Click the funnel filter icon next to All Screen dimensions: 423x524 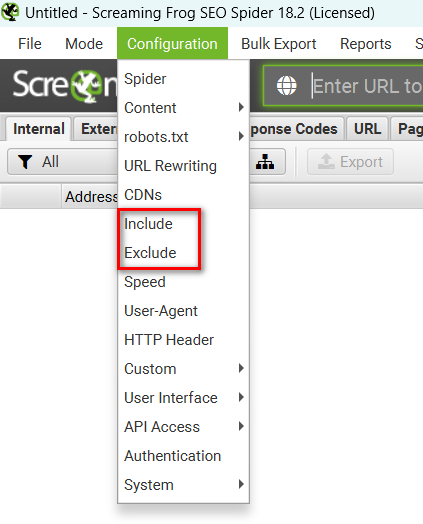[x=25, y=162]
